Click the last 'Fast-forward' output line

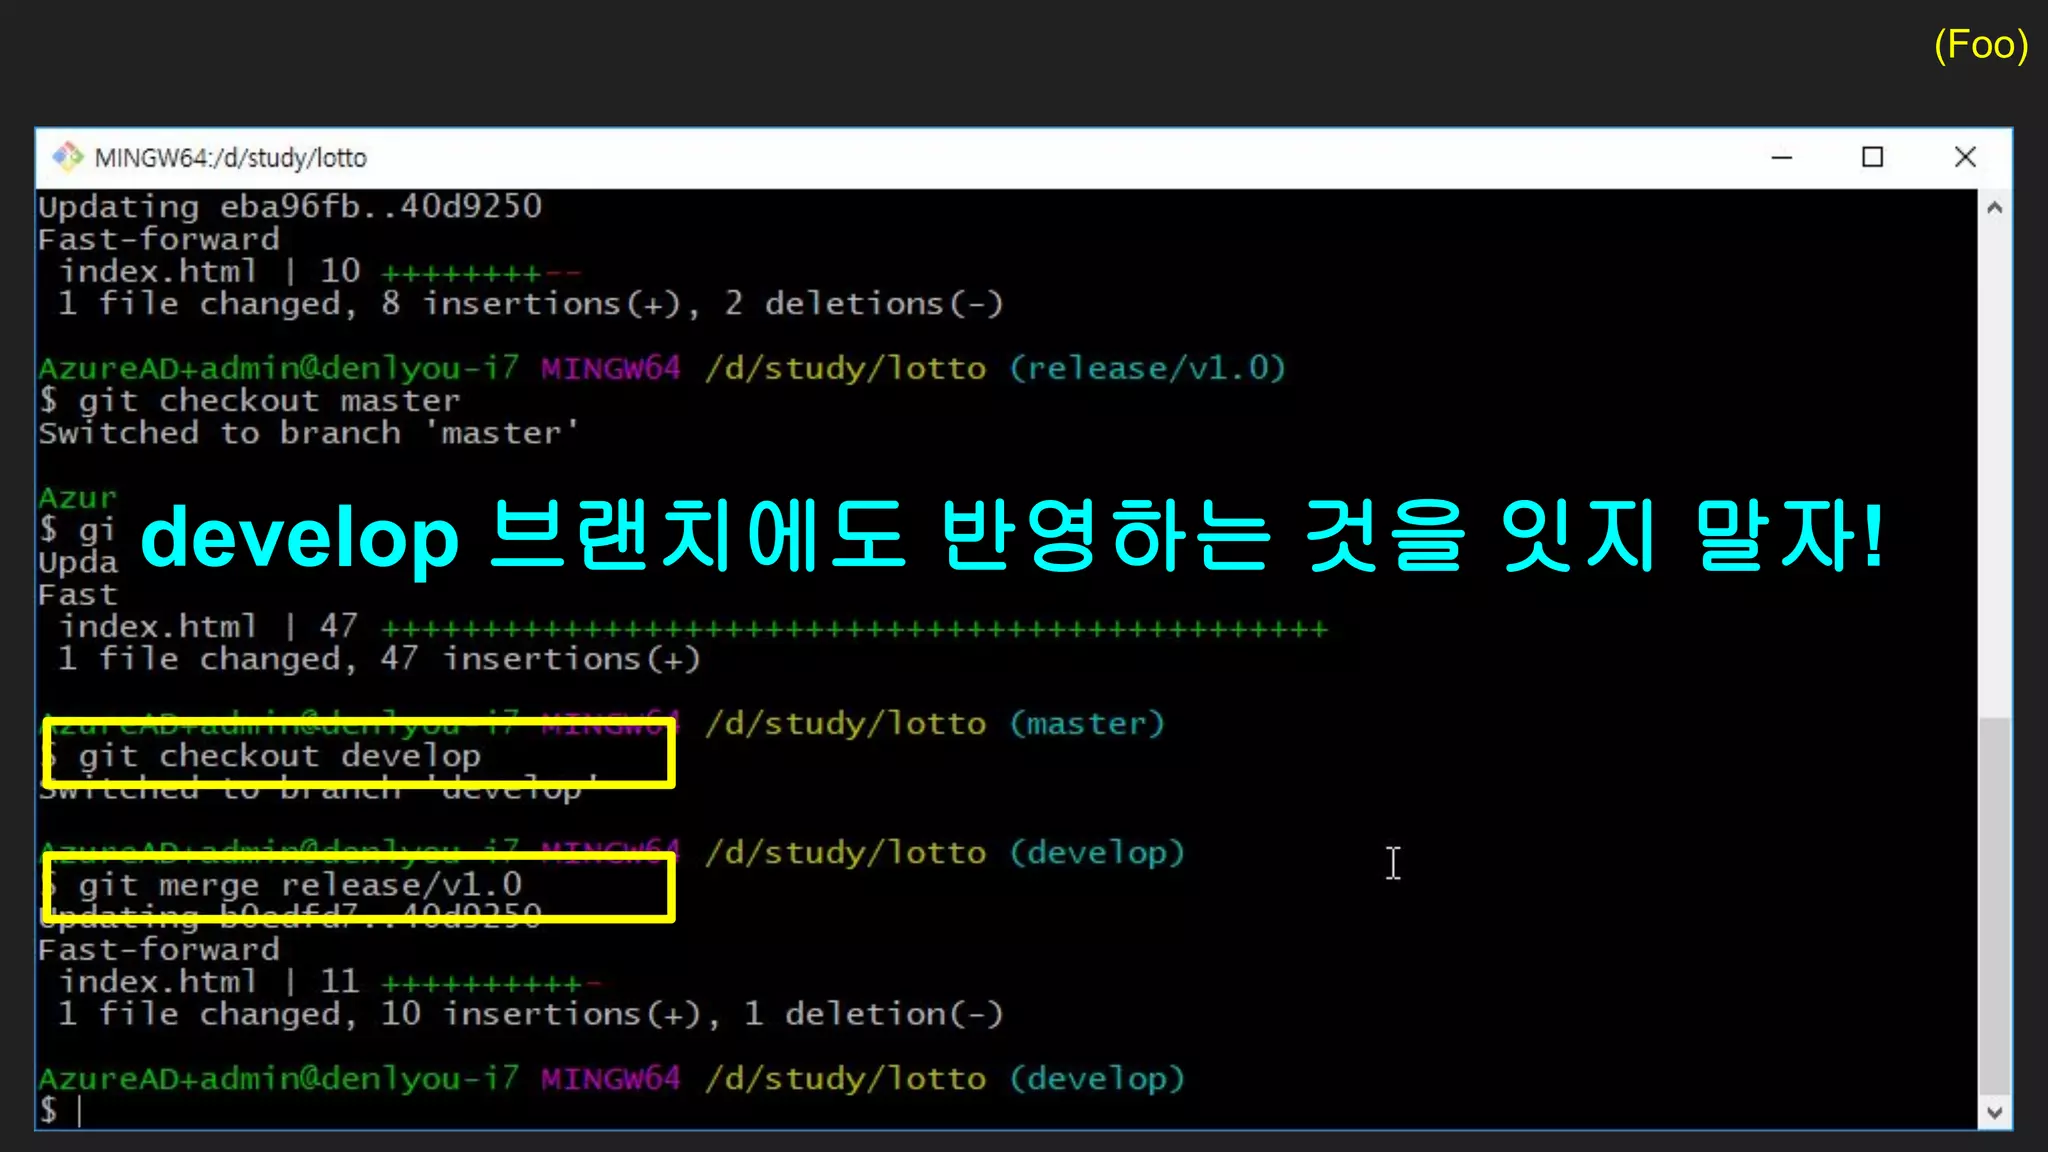[159, 950]
